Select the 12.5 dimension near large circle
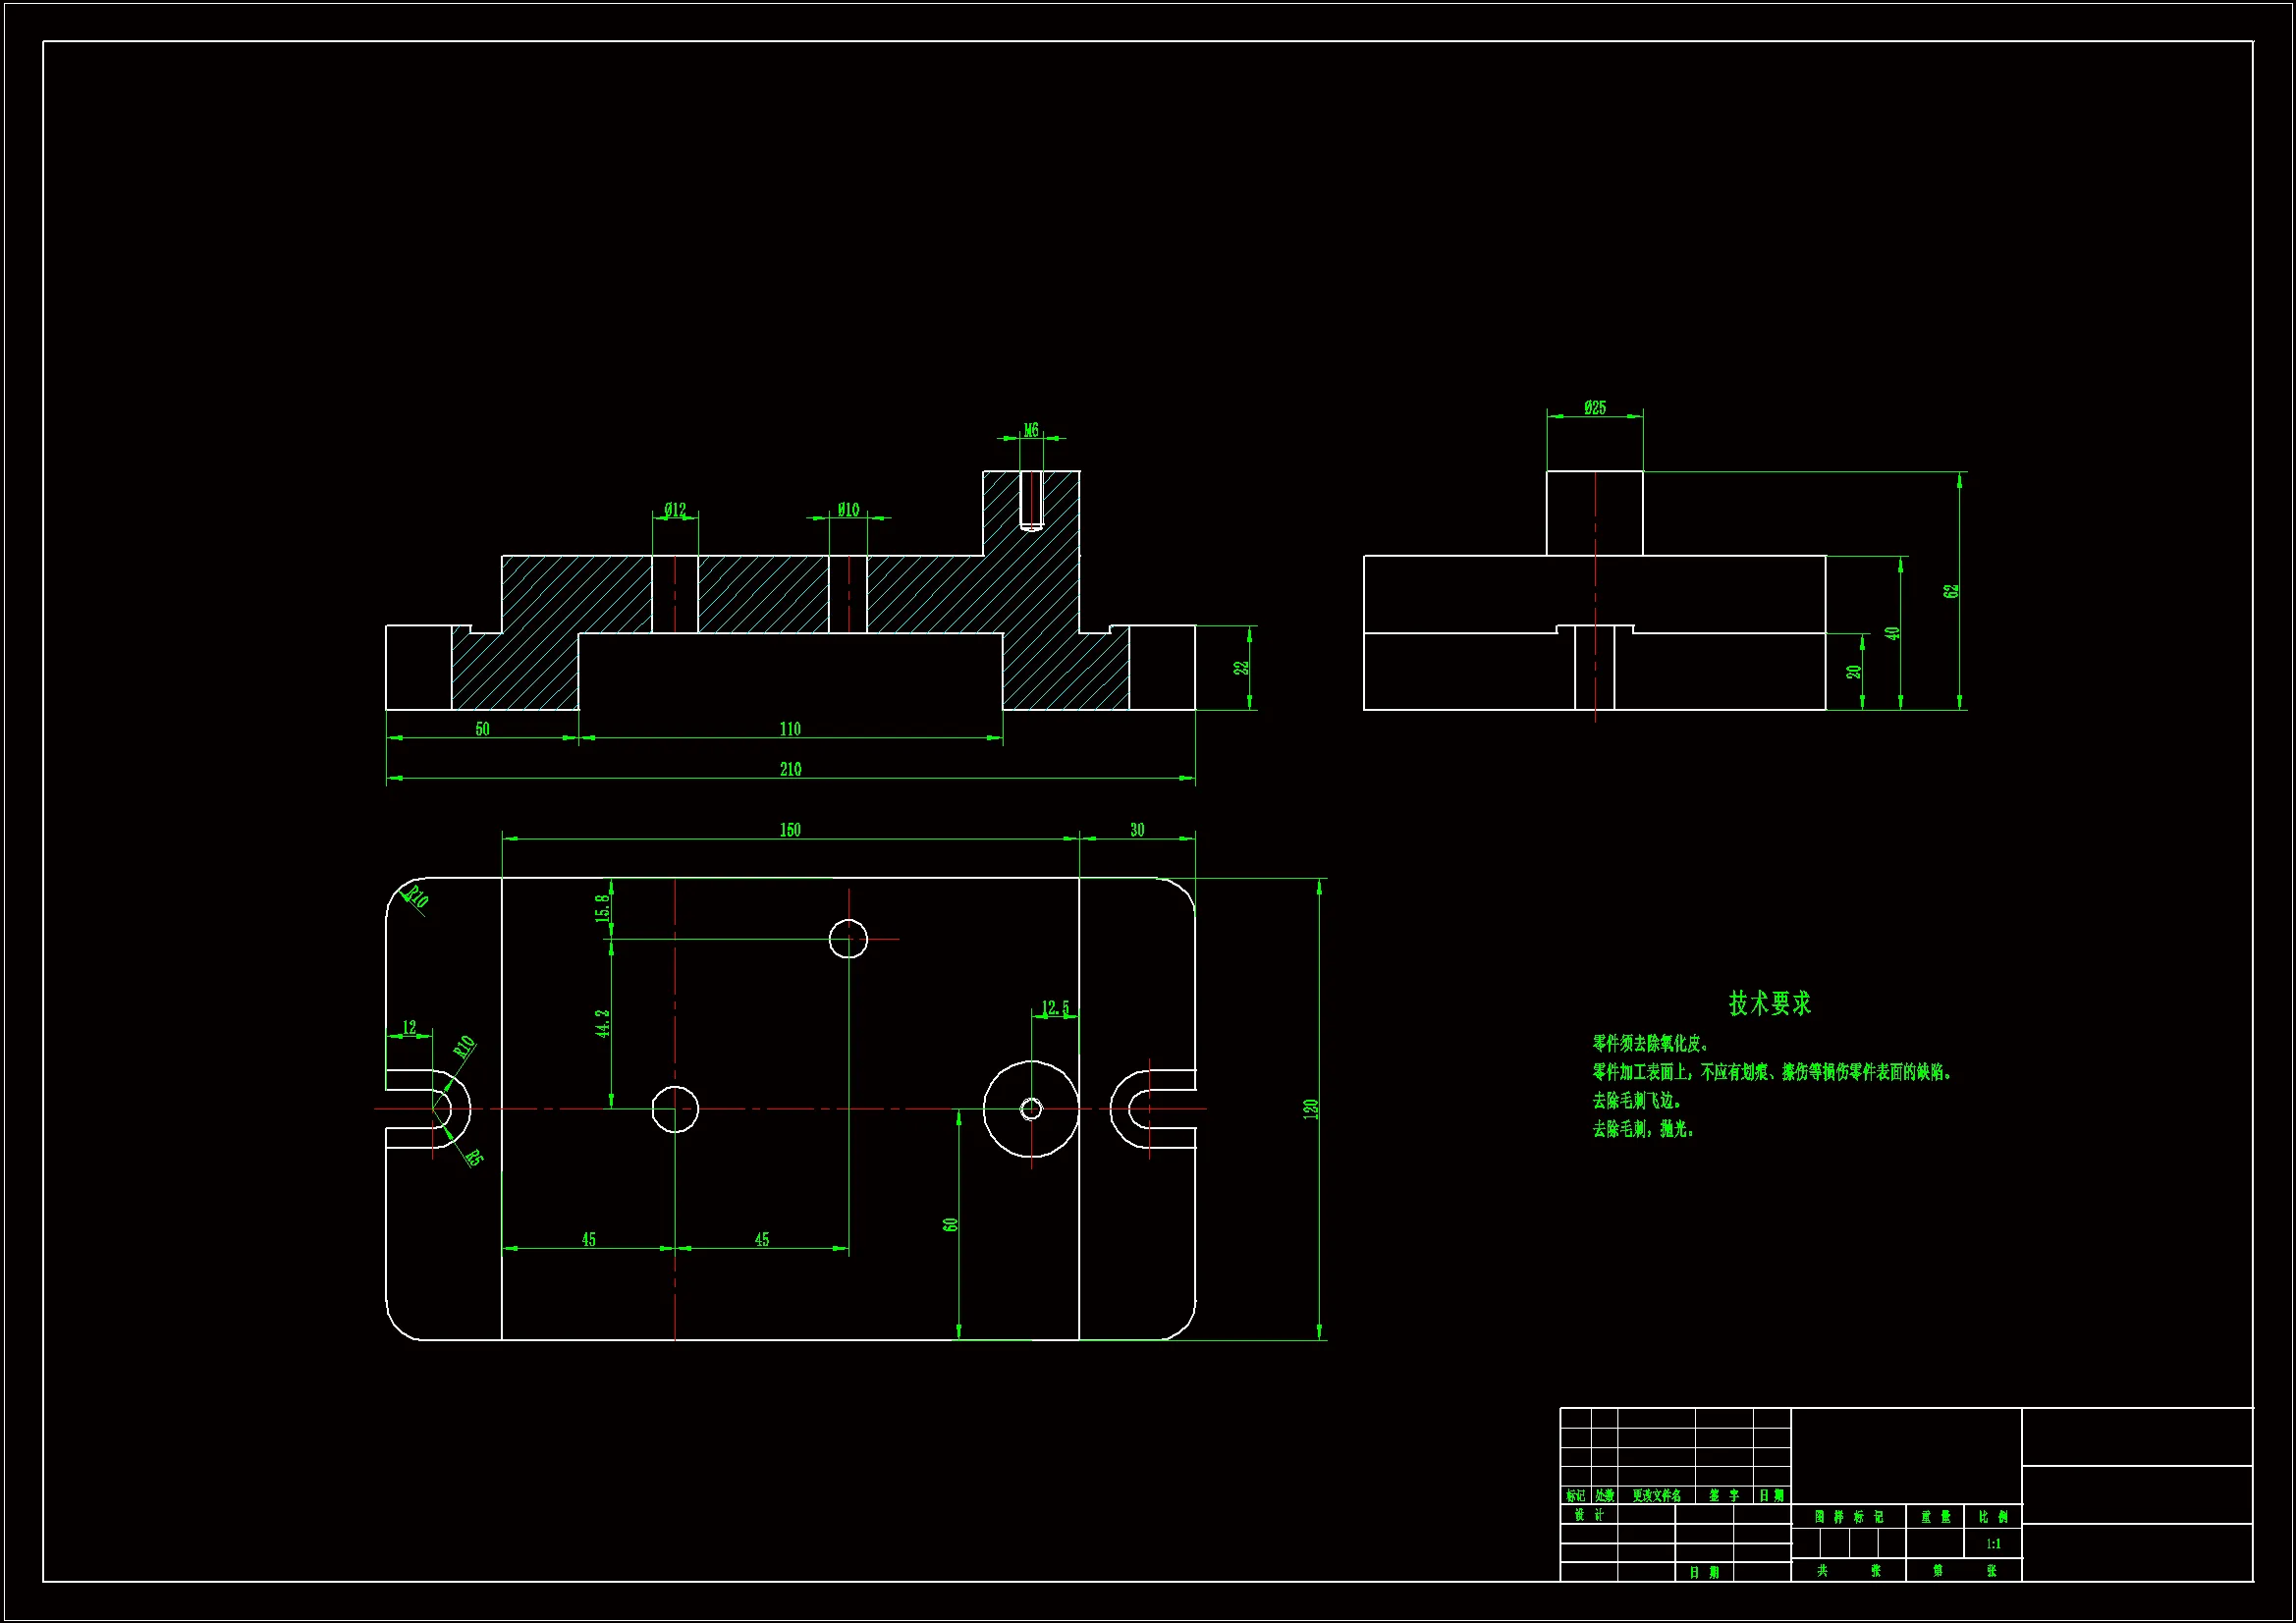The width and height of the screenshot is (2296, 1623). tap(1055, 1008)
